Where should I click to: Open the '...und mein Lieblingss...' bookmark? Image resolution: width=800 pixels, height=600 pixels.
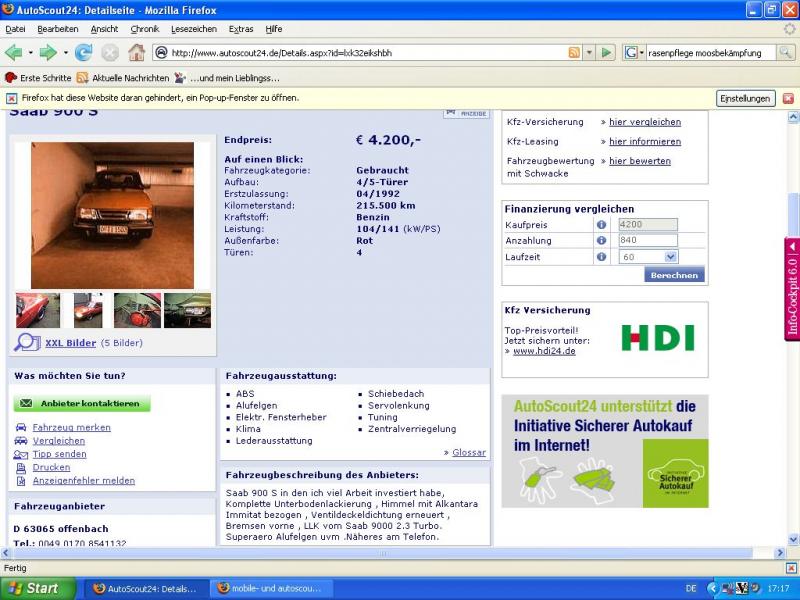coord(227,78)
